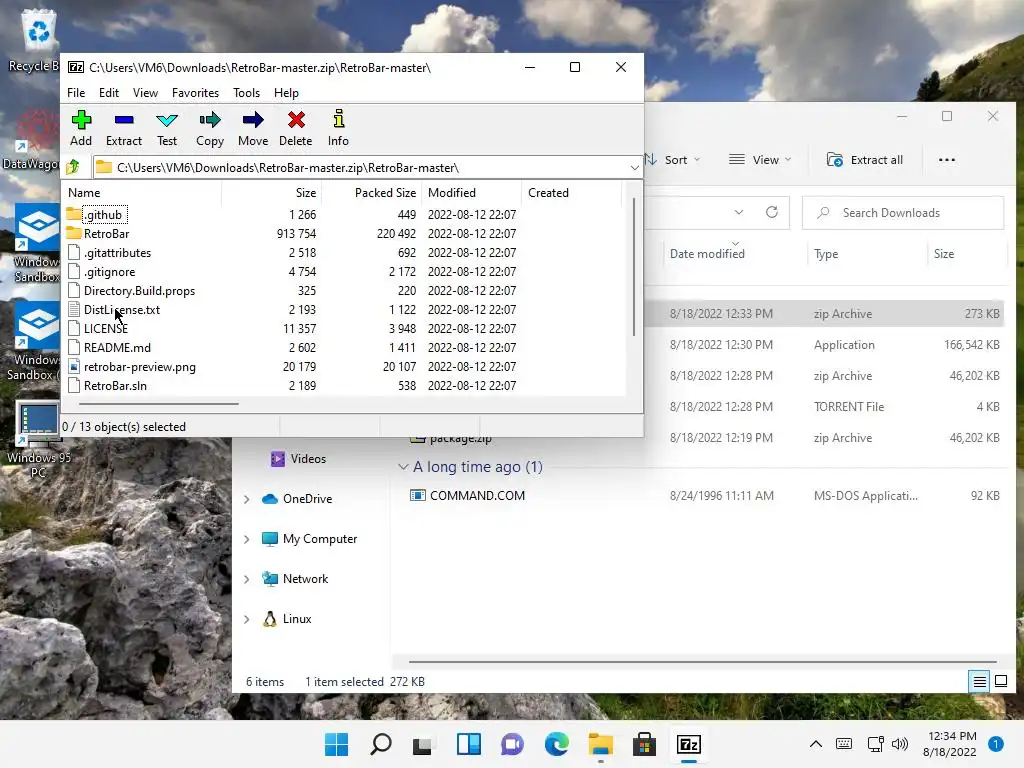This screenshot has height=768, width=1024.
Task: Sort 7-Zip list by Name column
Action: 142,193
